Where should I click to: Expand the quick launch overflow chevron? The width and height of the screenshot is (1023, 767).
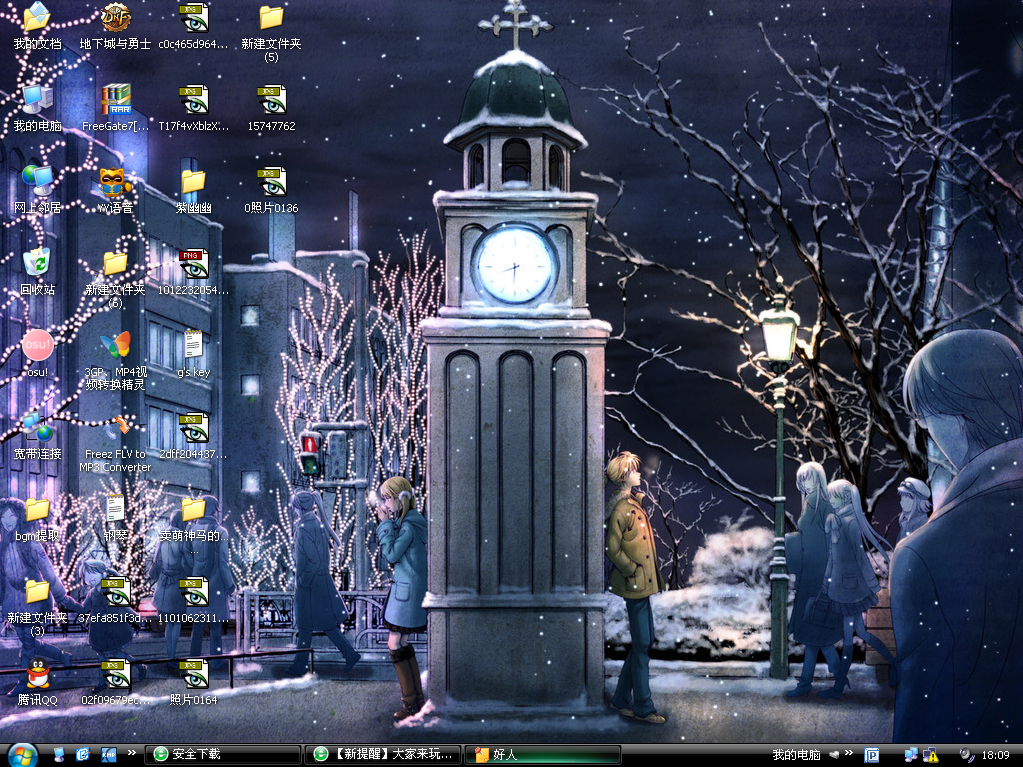(131, 753)
